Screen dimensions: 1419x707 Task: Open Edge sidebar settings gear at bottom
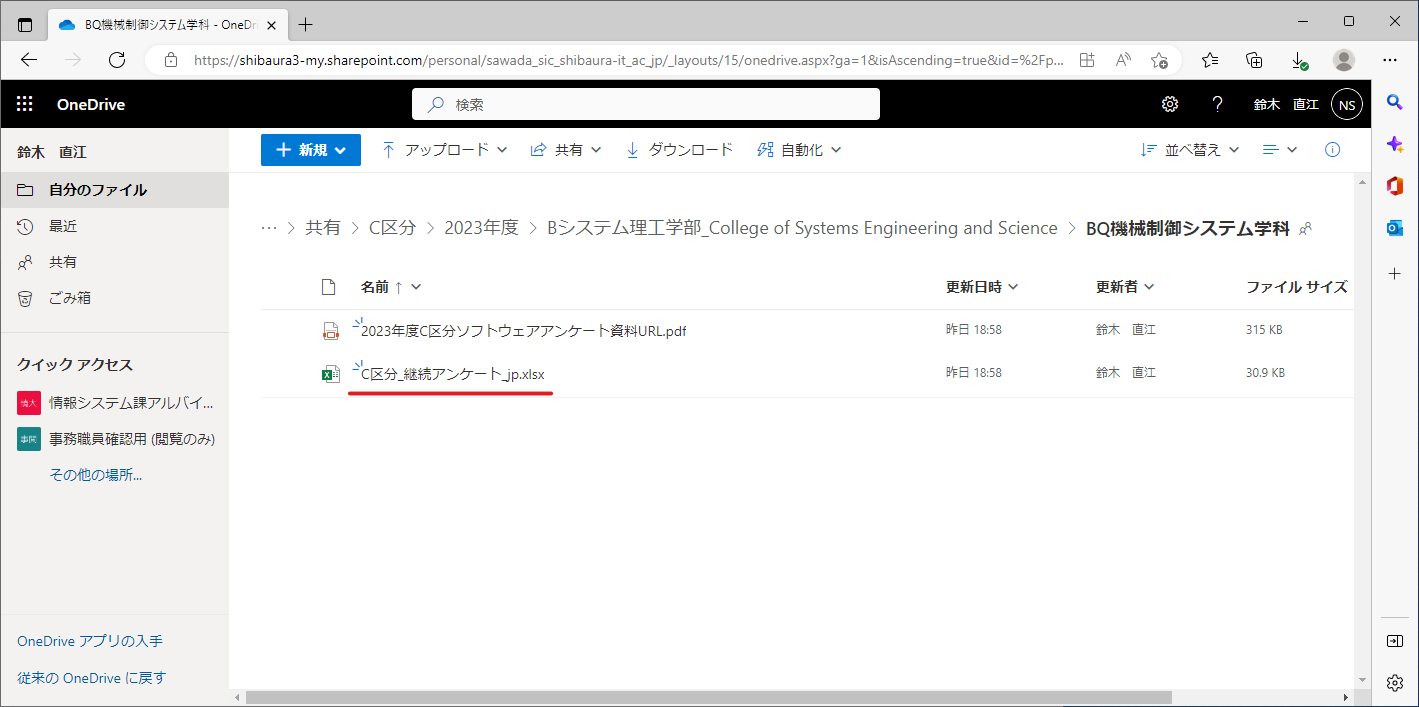coord(1395,683)
